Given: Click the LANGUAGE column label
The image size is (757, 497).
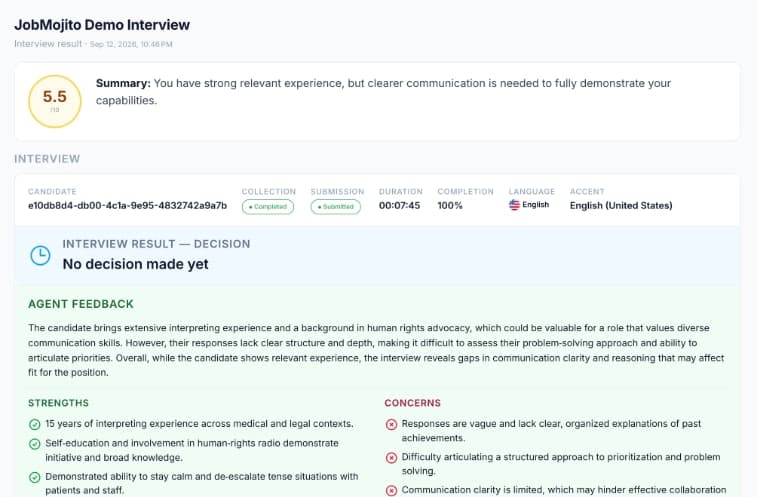Looking at the screenshot, I should point(532,192).
